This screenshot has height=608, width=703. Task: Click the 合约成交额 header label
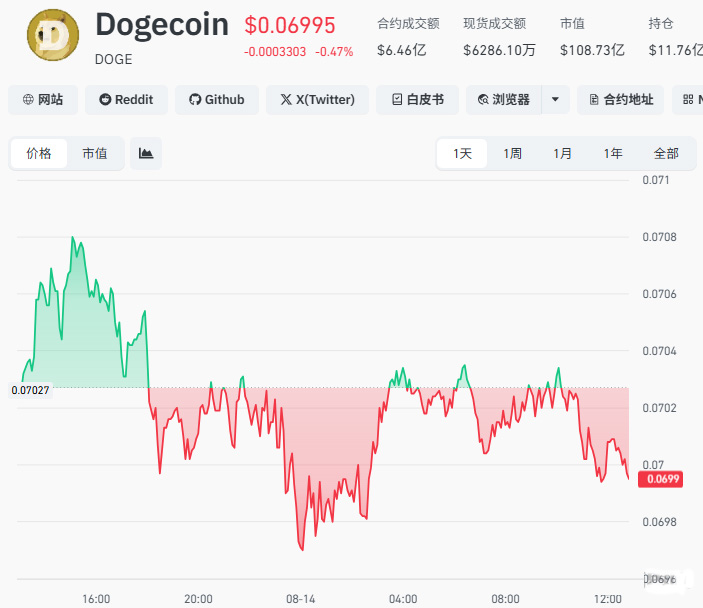point(408,23)
